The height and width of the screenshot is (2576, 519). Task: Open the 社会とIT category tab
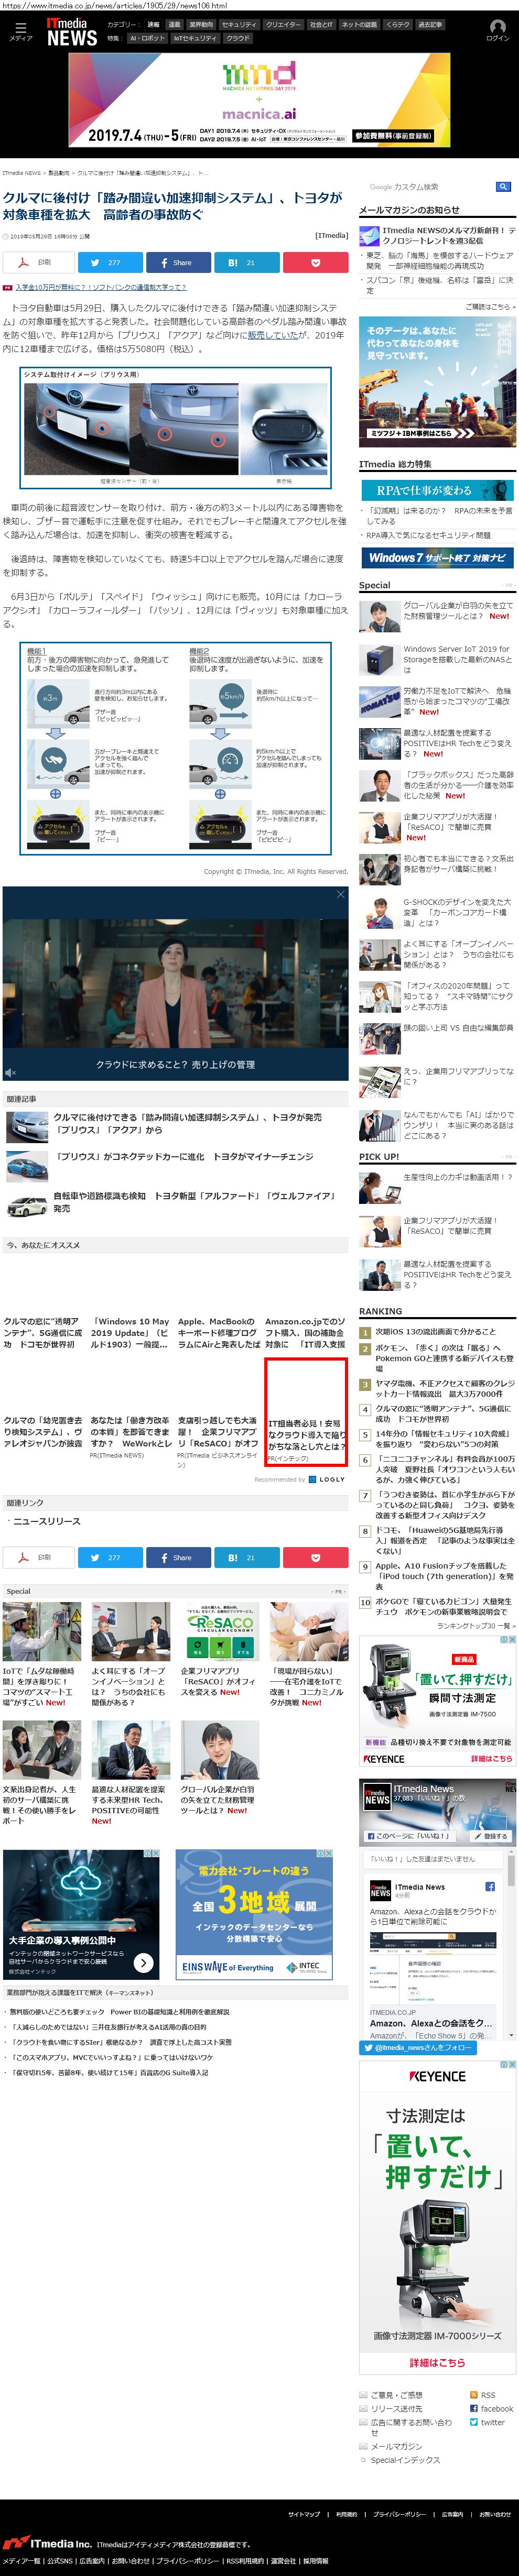[321, 24]
